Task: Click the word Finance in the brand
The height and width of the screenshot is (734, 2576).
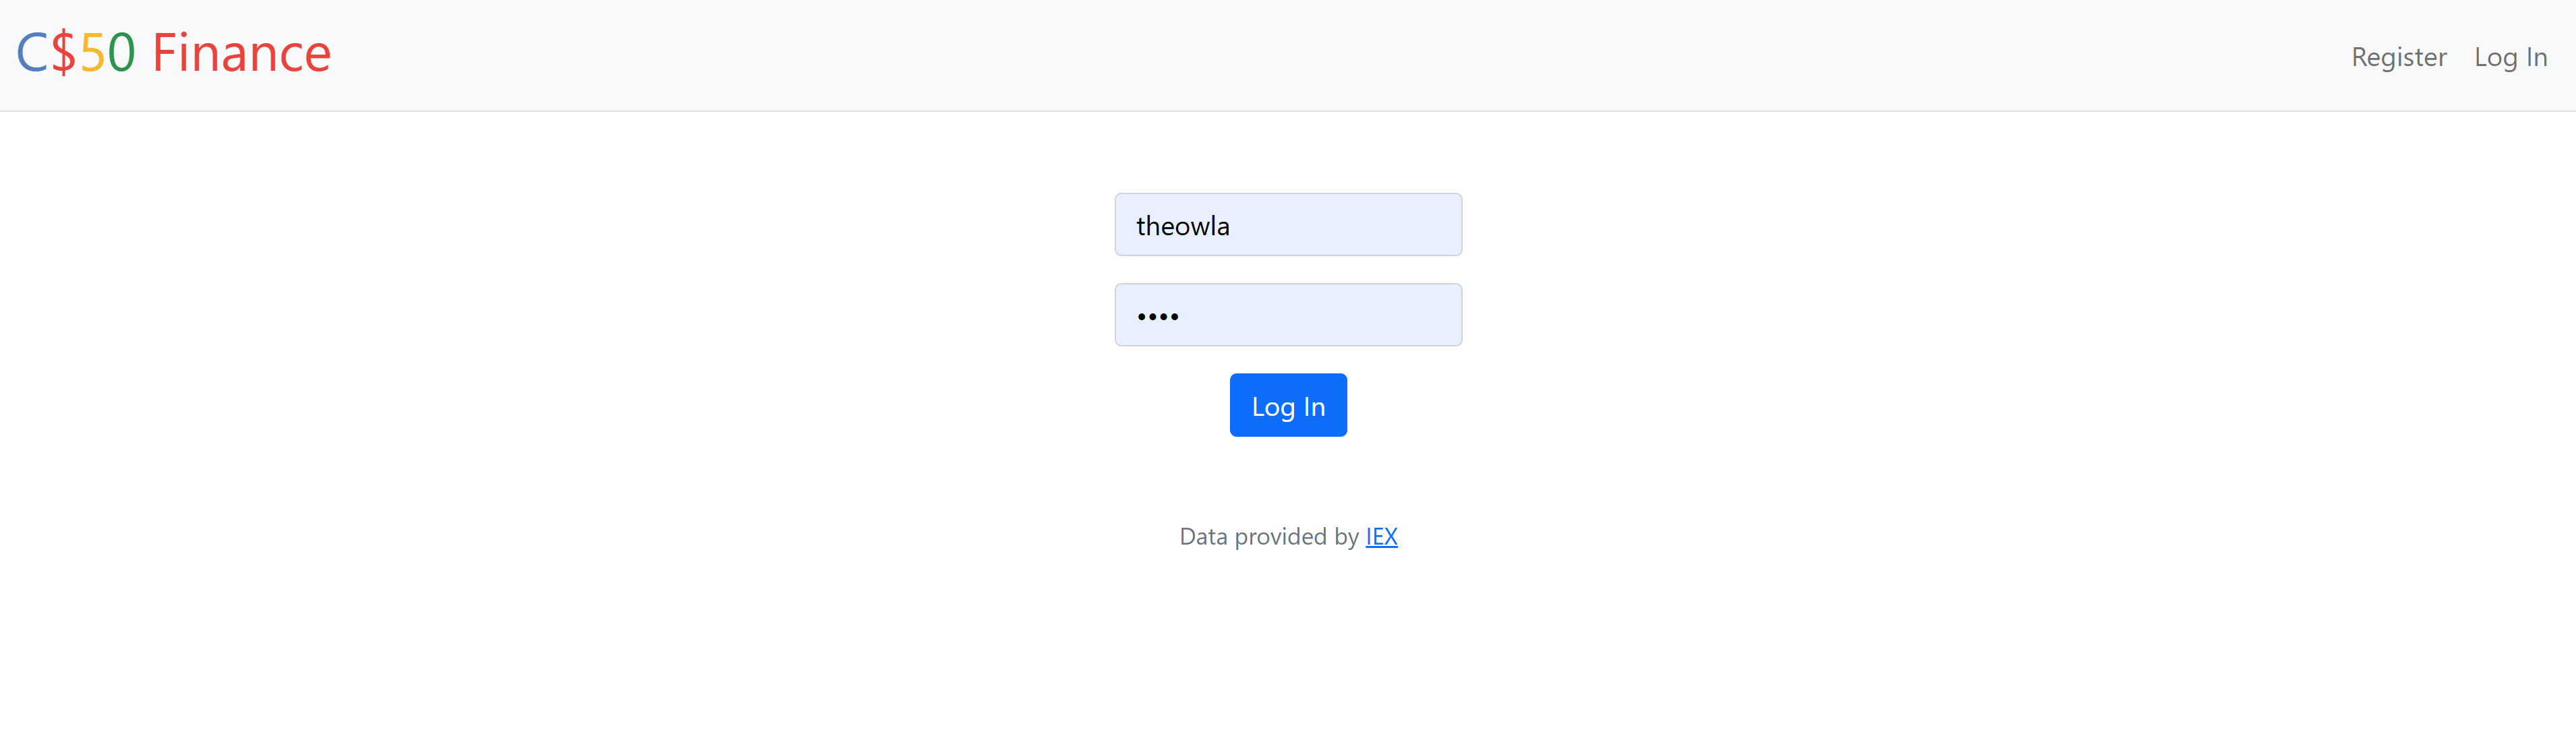Action: 241,52
